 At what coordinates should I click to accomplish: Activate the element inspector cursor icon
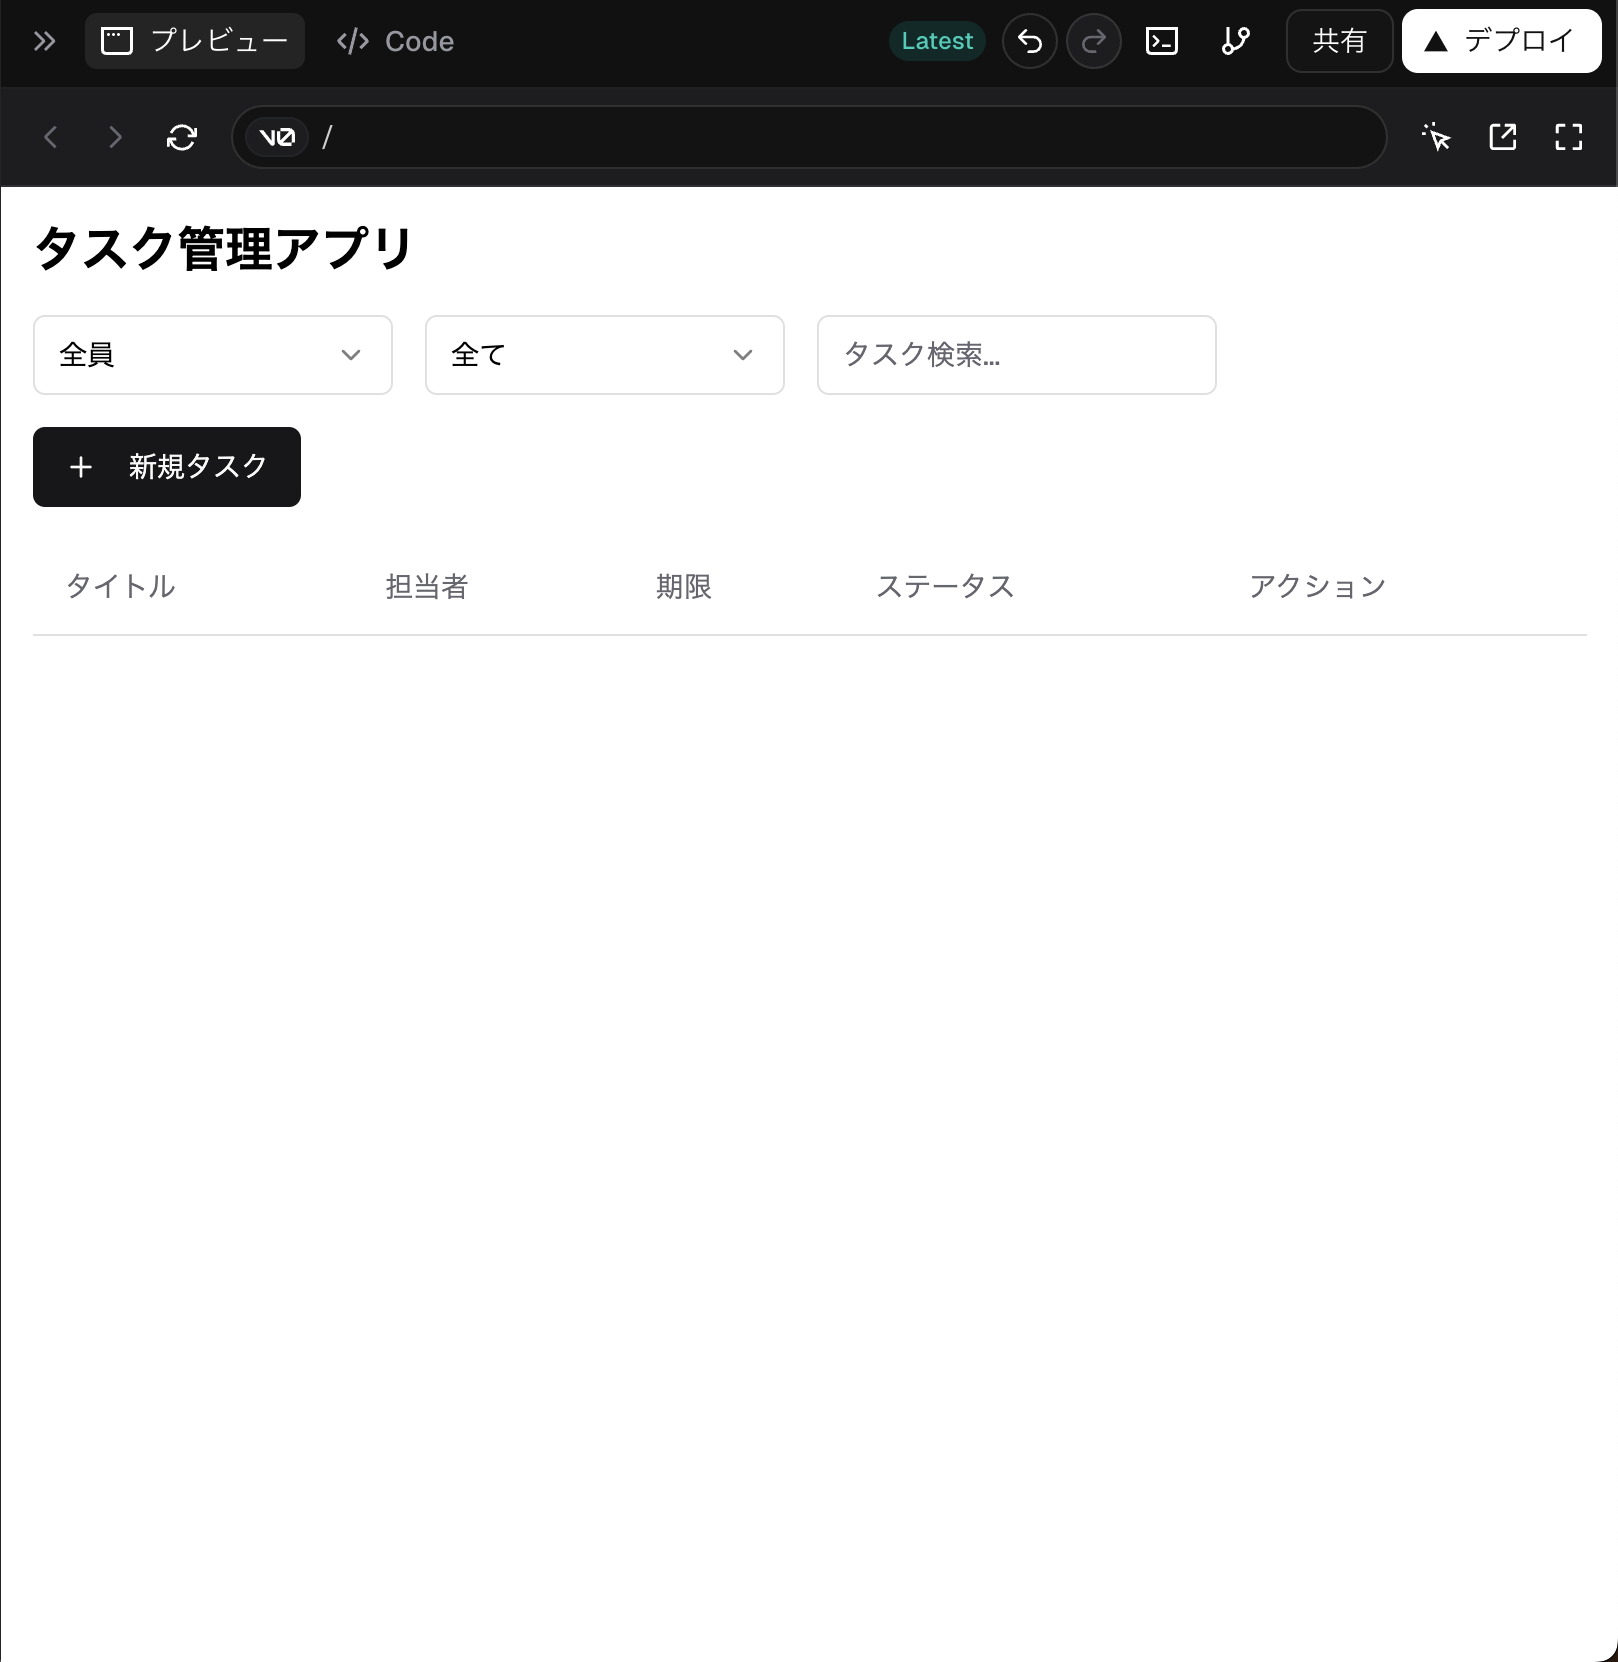1436,137
